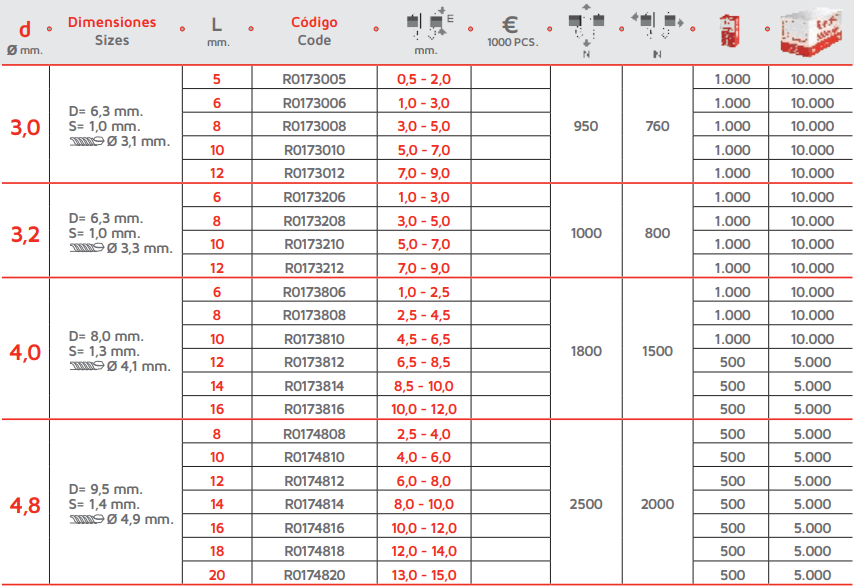Click tensile value 1000
Viewport: 854px width, 587px height.
pos(586,233)
